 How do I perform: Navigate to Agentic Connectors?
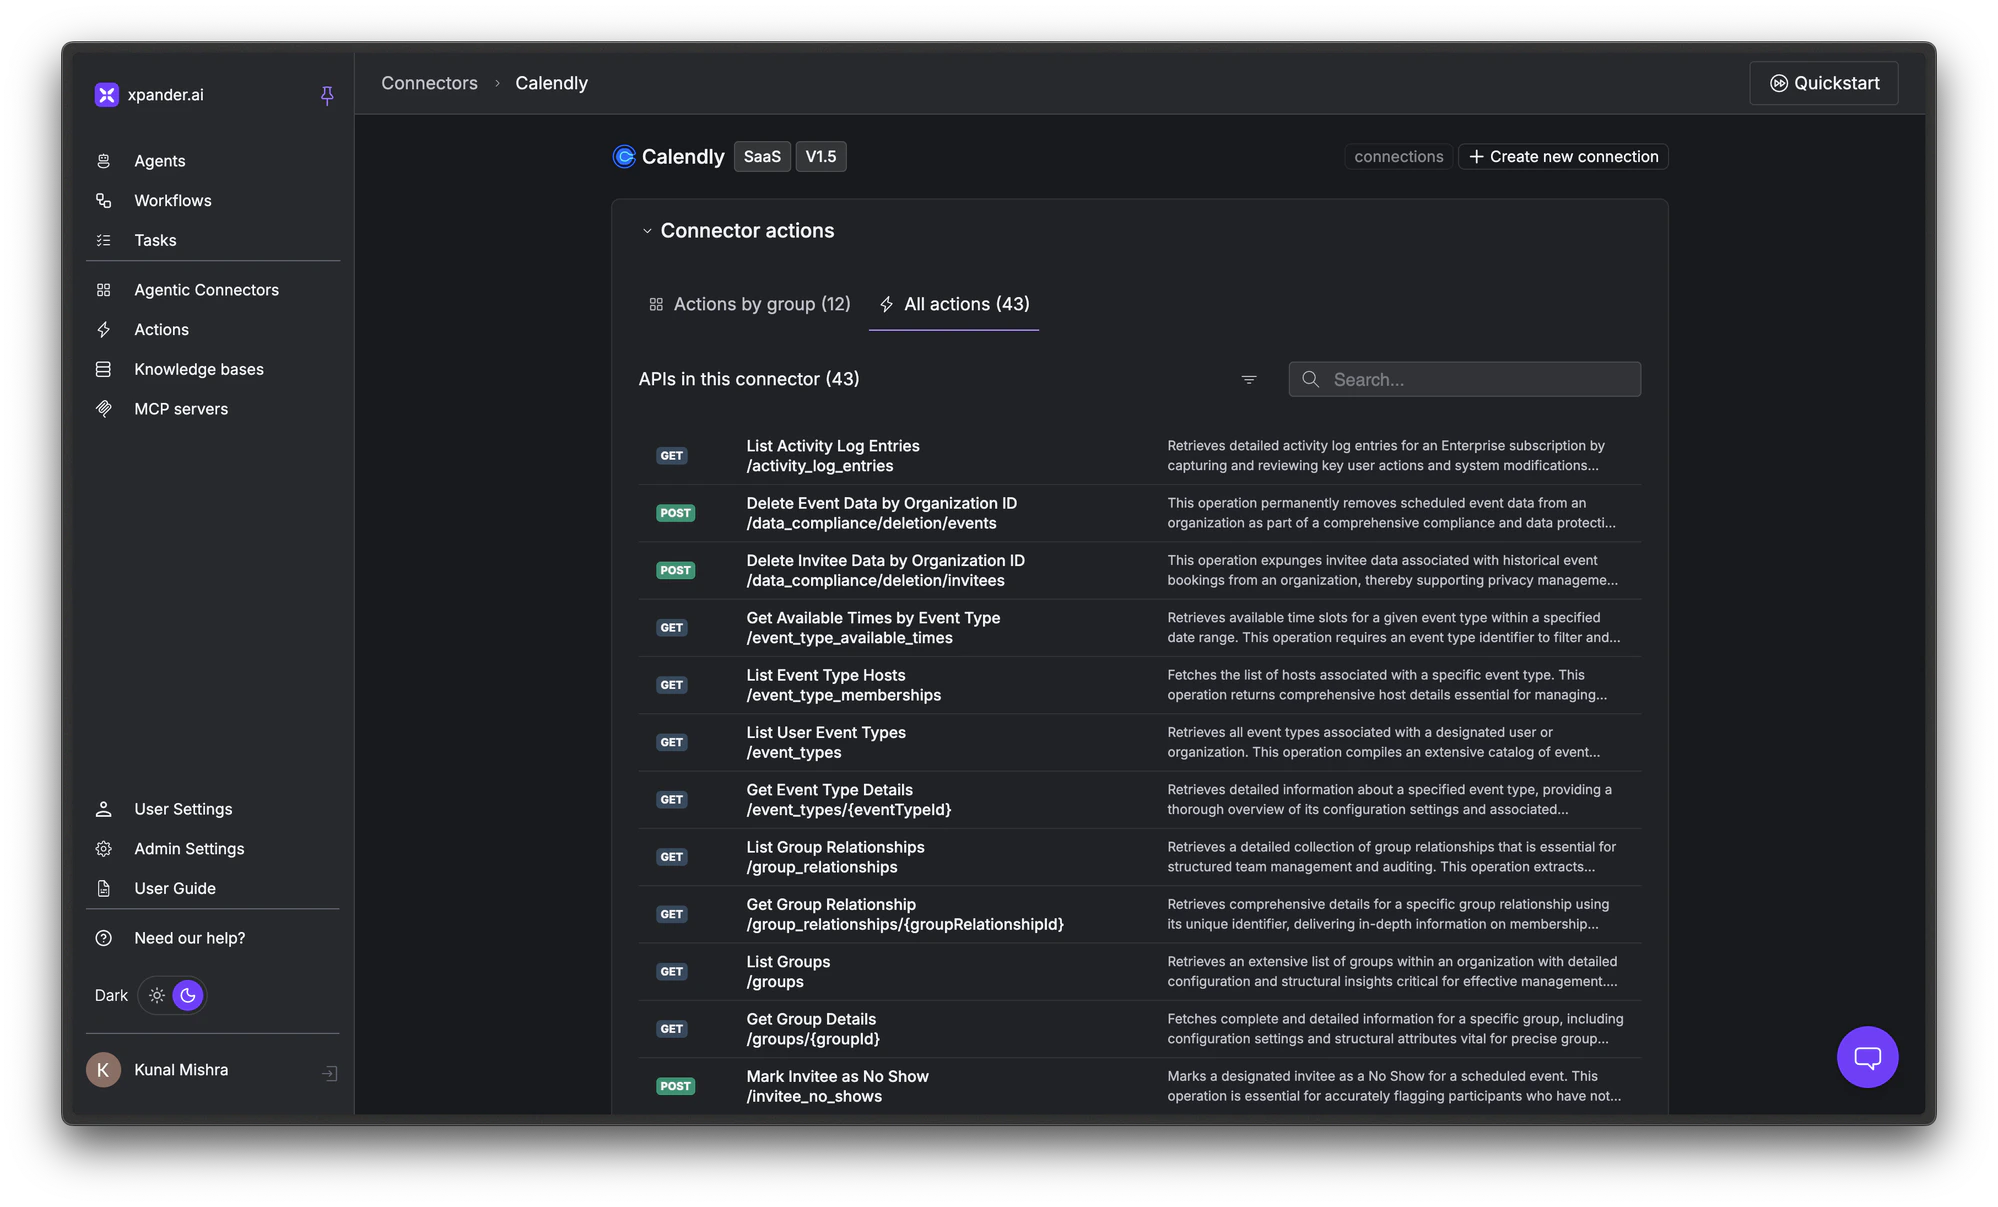206,290
